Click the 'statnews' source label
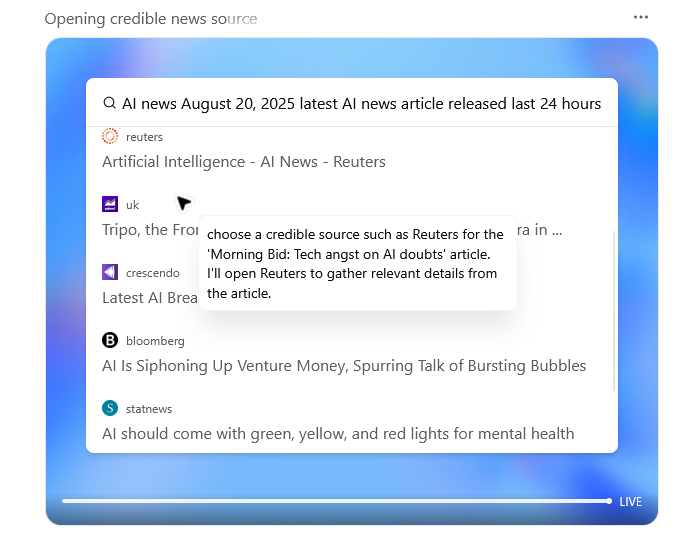The height and width of the screenshot is (548, 700). 149,409
